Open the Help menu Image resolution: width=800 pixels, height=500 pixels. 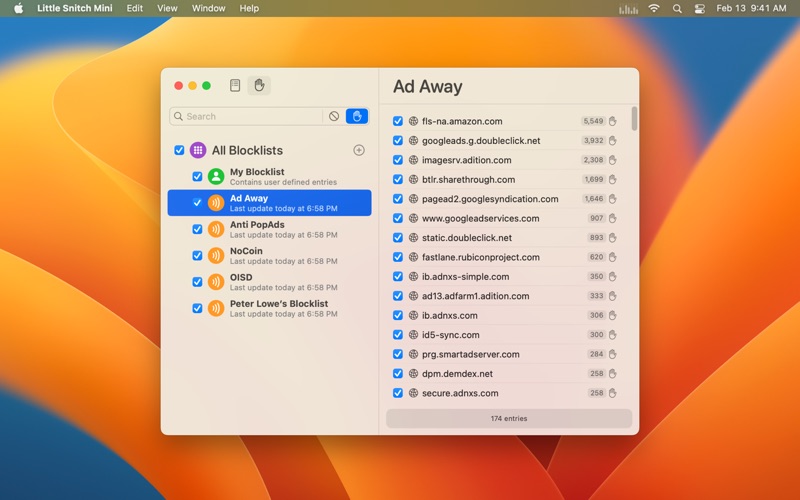pyautogui.click(x=249, y=8)
